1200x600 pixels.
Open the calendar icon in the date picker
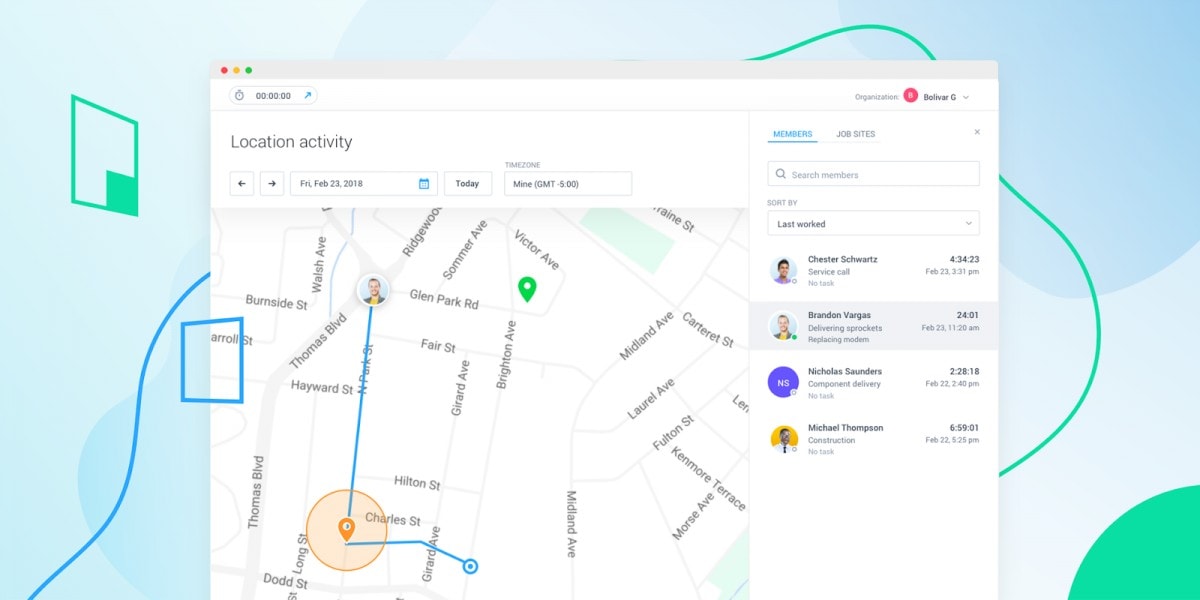(424, 183)
